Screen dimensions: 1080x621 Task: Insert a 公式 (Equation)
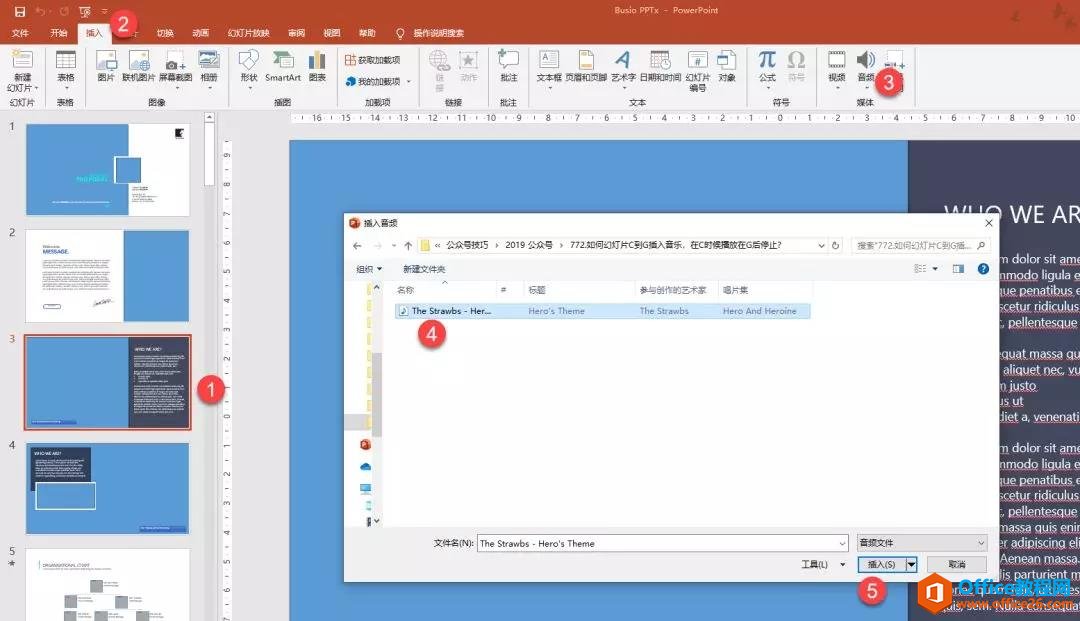point(766,72)
